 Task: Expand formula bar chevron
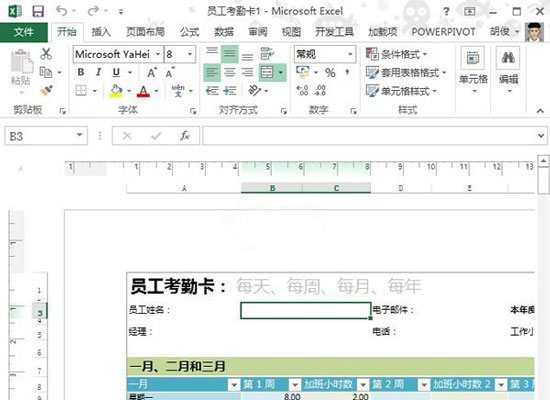(541, 135)
